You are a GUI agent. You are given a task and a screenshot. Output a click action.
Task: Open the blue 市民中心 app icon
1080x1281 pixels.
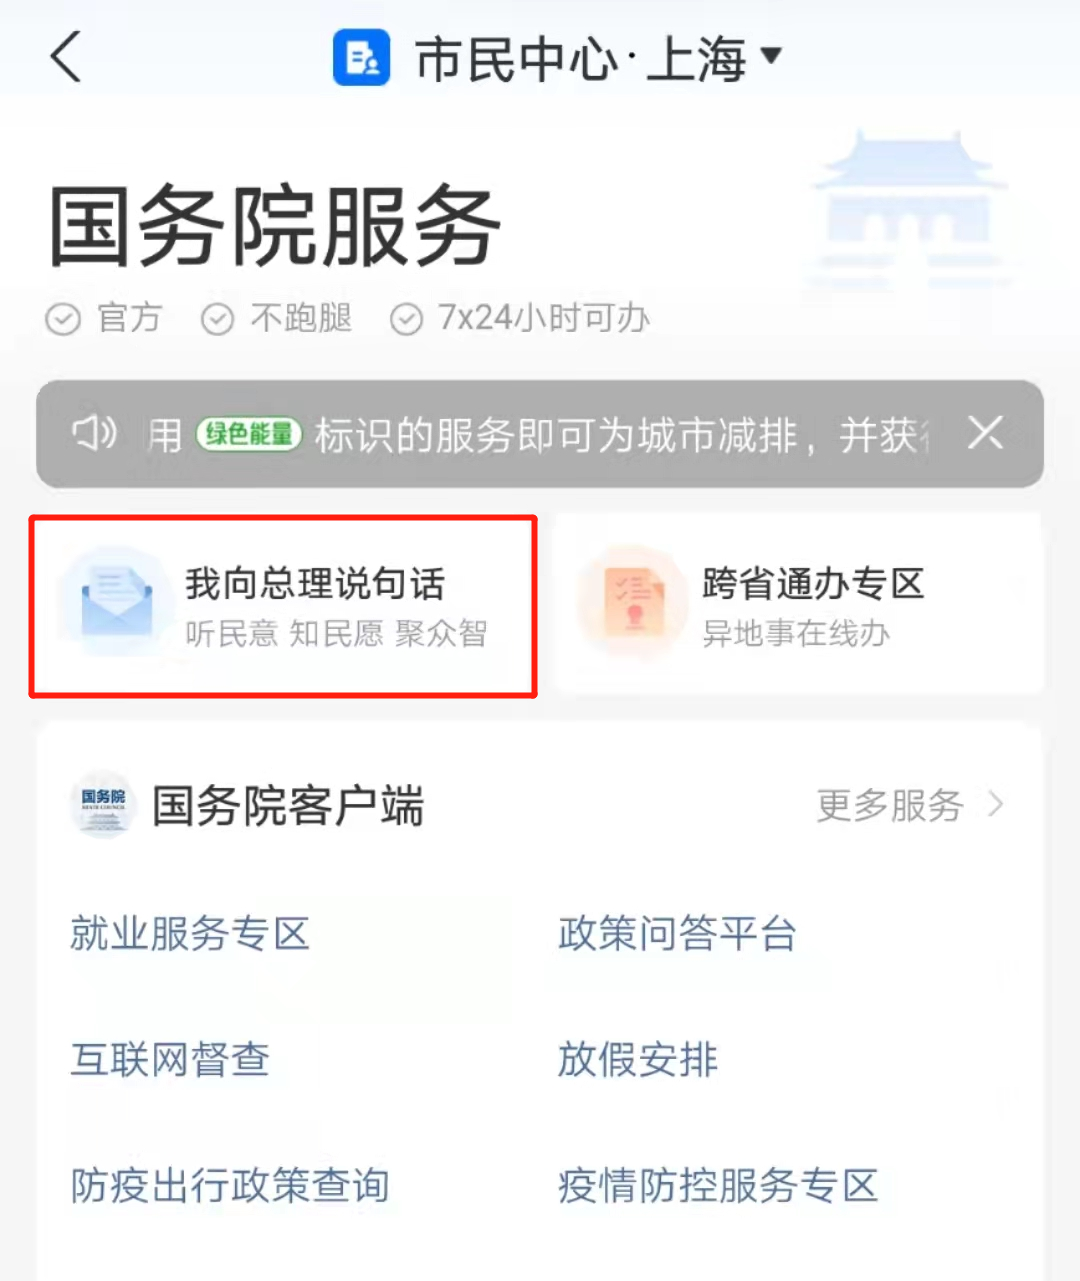coord(361,58)
